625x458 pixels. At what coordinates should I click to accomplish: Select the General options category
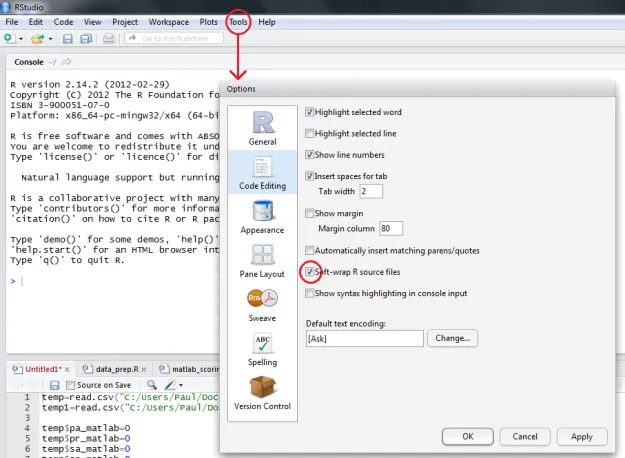[x=262, y=128]
